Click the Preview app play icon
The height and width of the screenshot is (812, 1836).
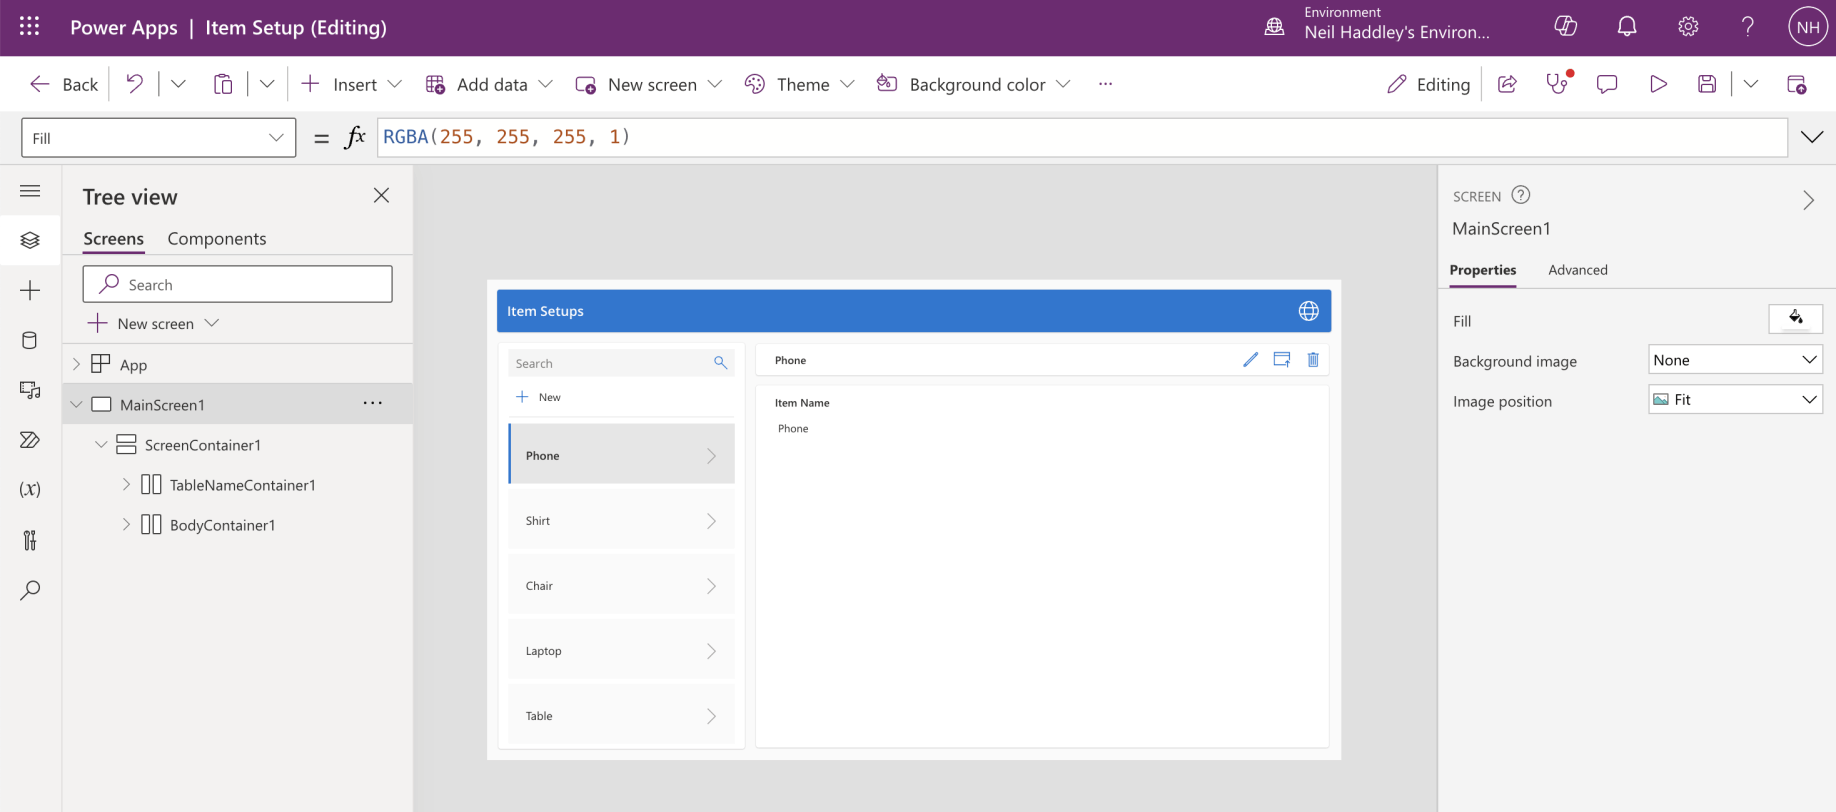pyautogui.click(x=1658, y=84)
